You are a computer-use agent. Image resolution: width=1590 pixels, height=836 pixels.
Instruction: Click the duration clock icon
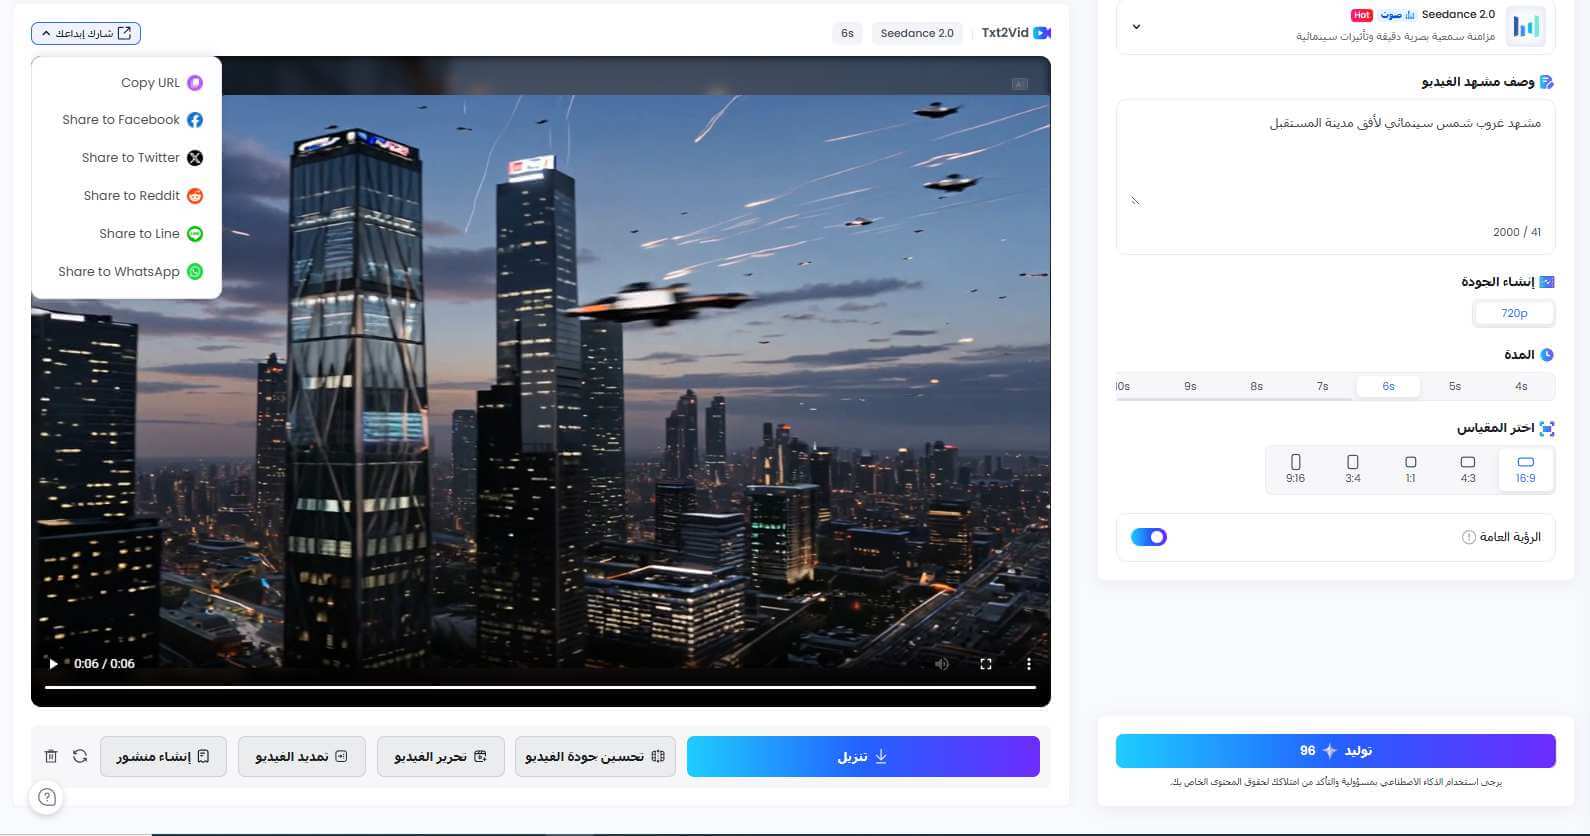(1547, 355)
